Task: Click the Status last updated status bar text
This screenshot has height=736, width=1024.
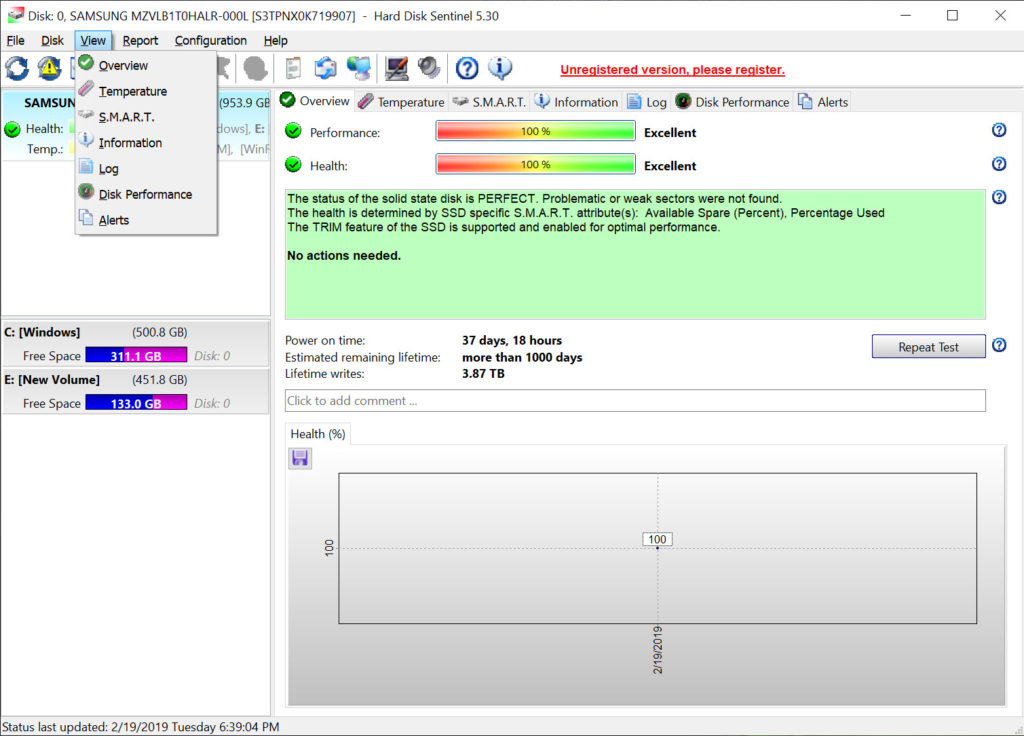Action: pos(140,727)
